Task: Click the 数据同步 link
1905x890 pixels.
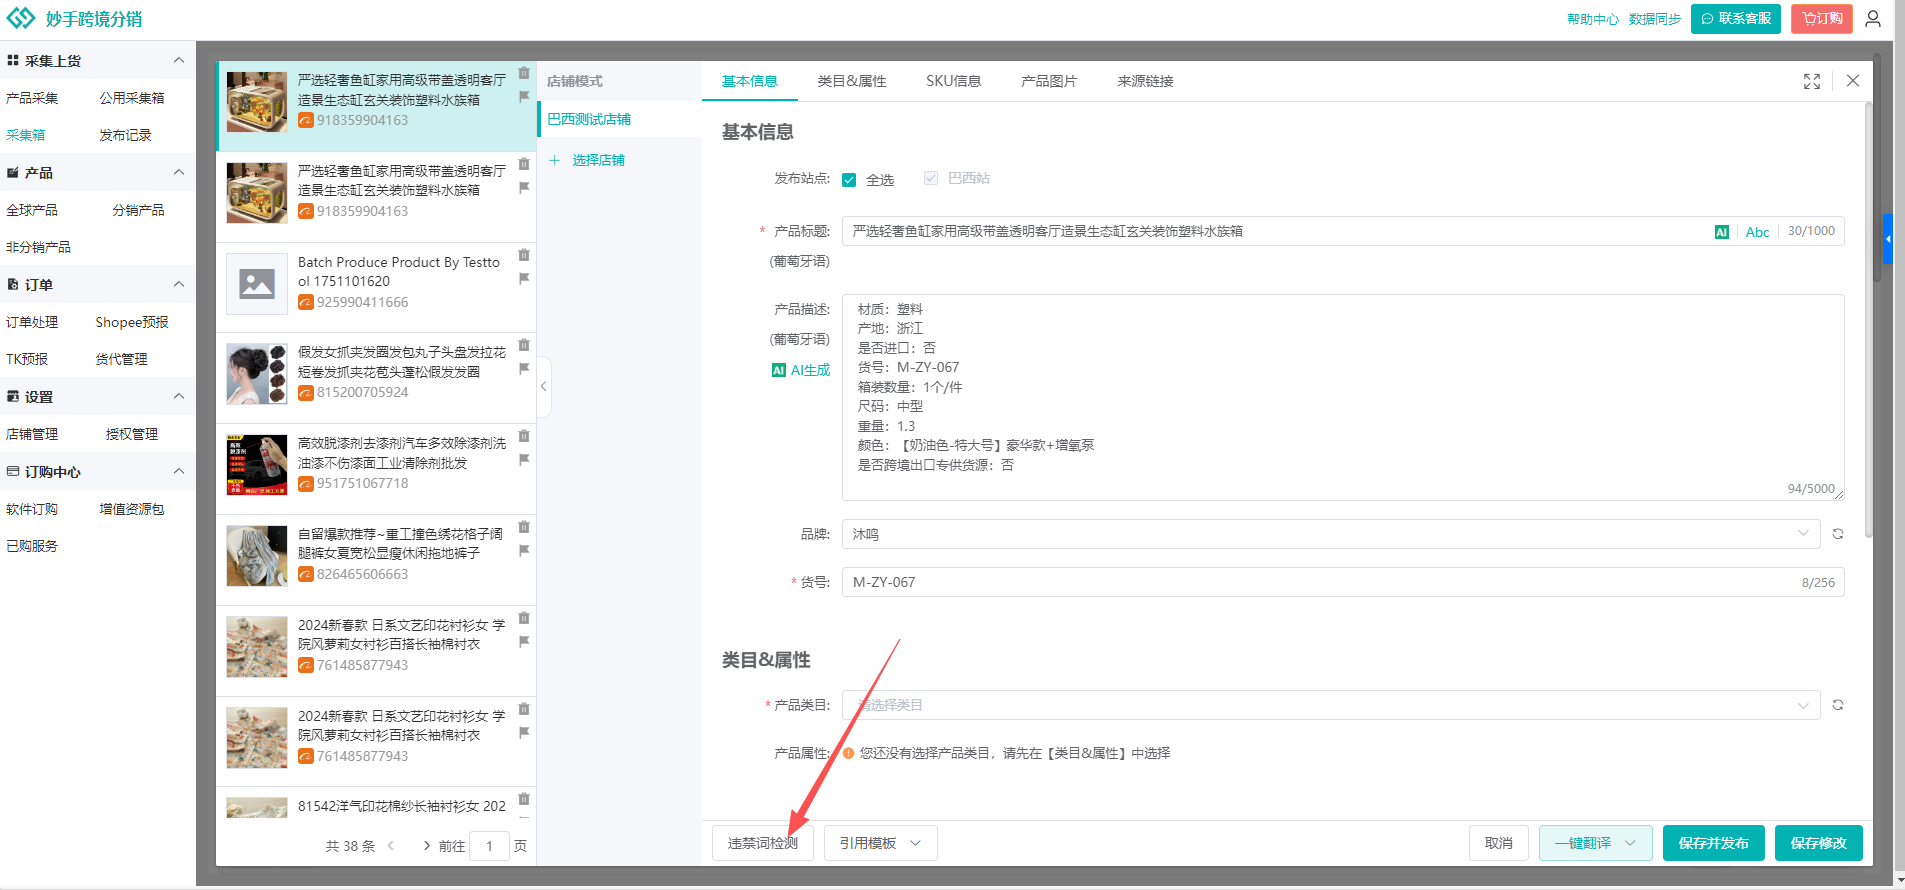Action: pyautogui.click(x=1655, y=19)
